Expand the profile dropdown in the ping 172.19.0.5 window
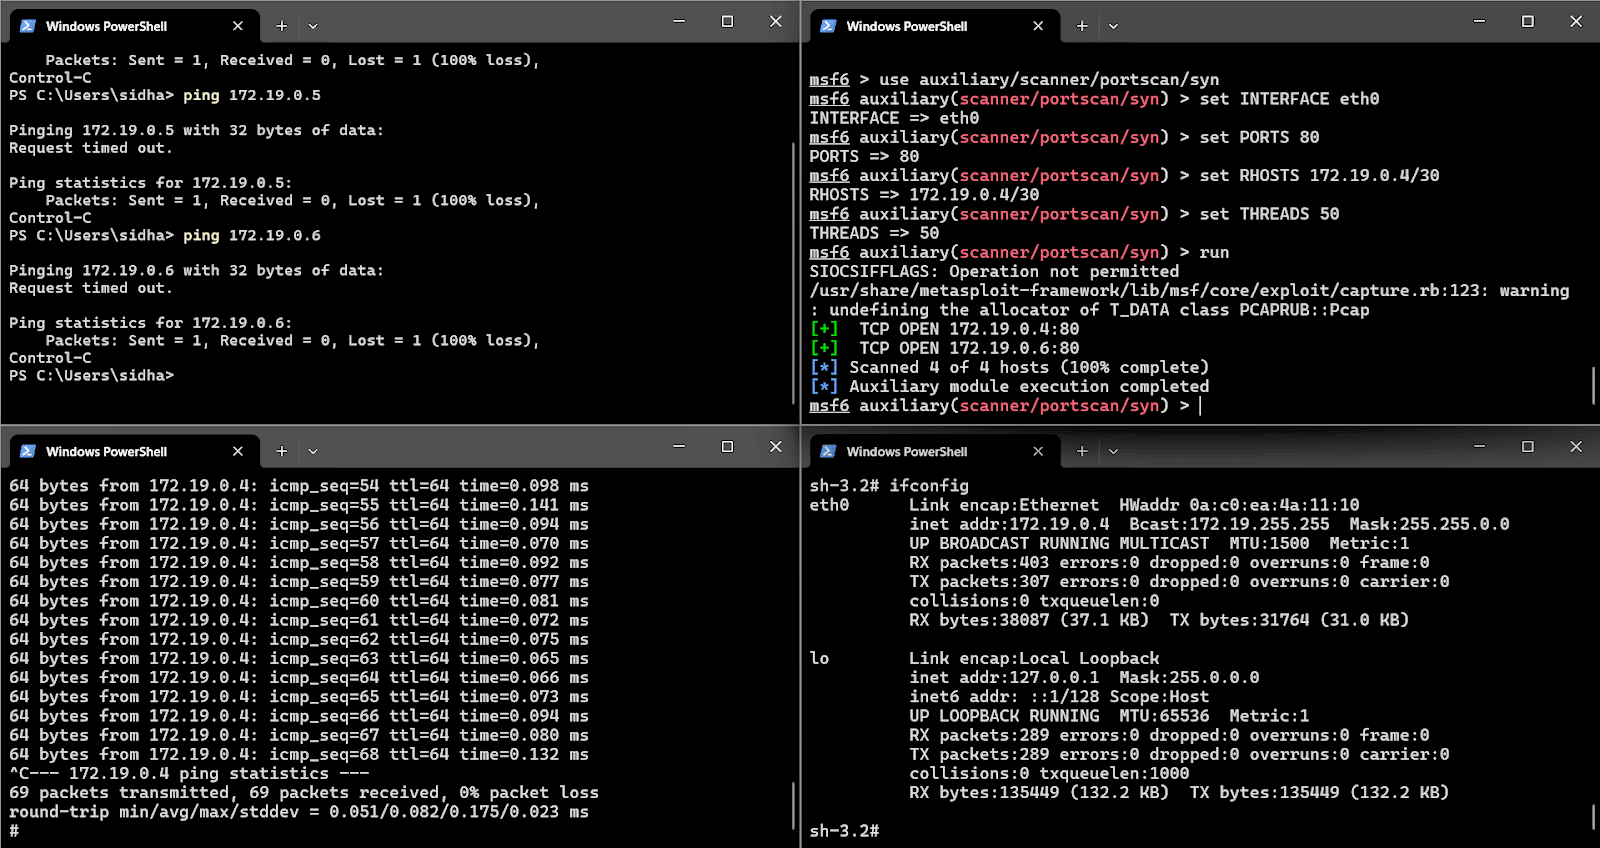The image size is (1600, 848). [313, 26]
